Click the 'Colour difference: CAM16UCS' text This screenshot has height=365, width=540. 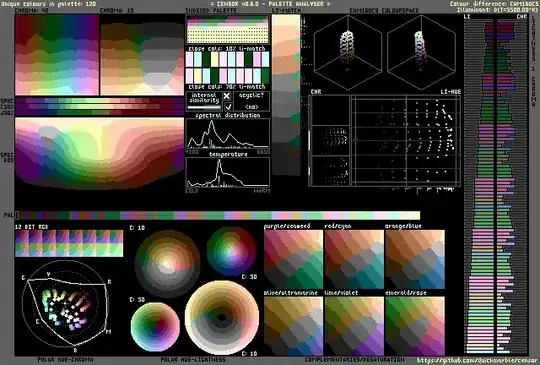494,4
